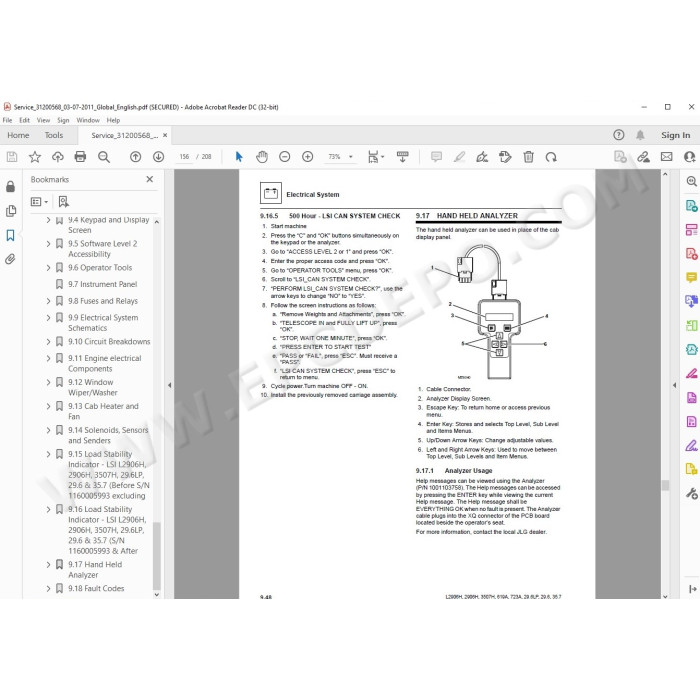Open 9.14 Solenoids, Sensors and Senders bookmark

[x=108, y=436]
